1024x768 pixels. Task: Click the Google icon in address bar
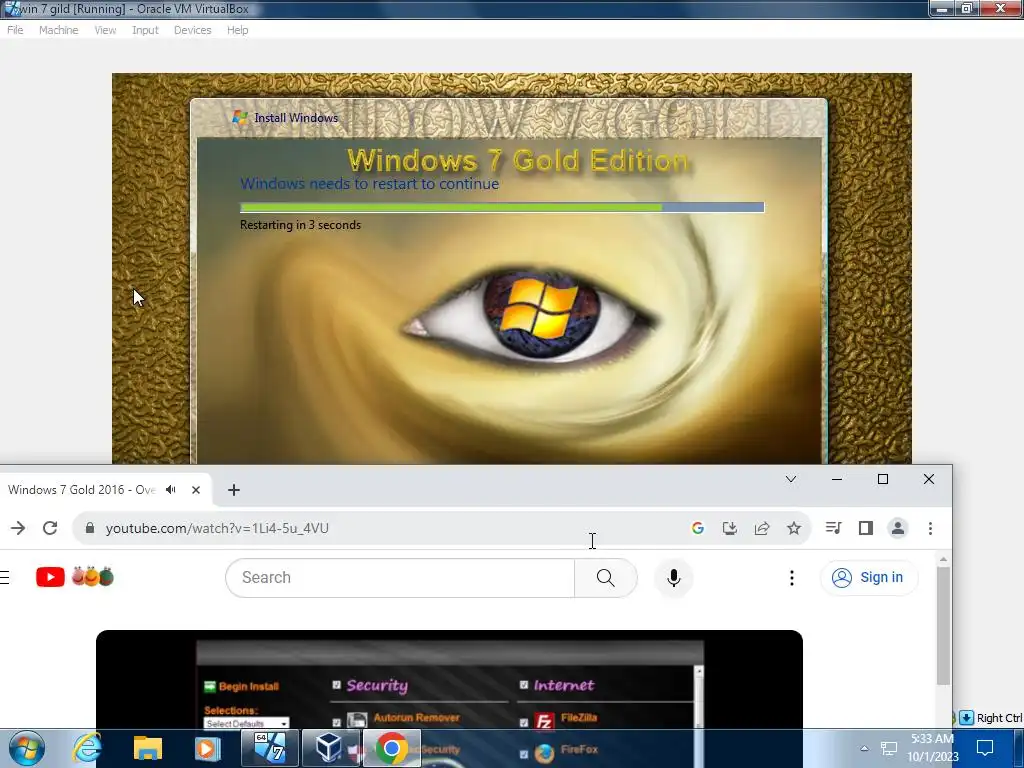pos(697,528)
